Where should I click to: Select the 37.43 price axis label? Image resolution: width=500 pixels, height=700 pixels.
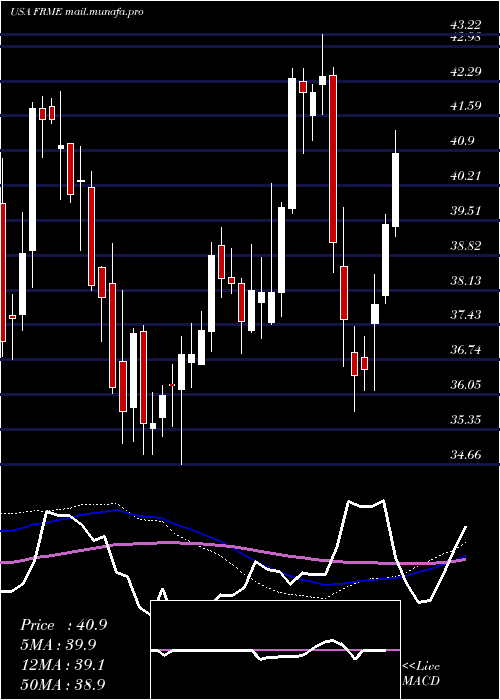coord(466,315)
